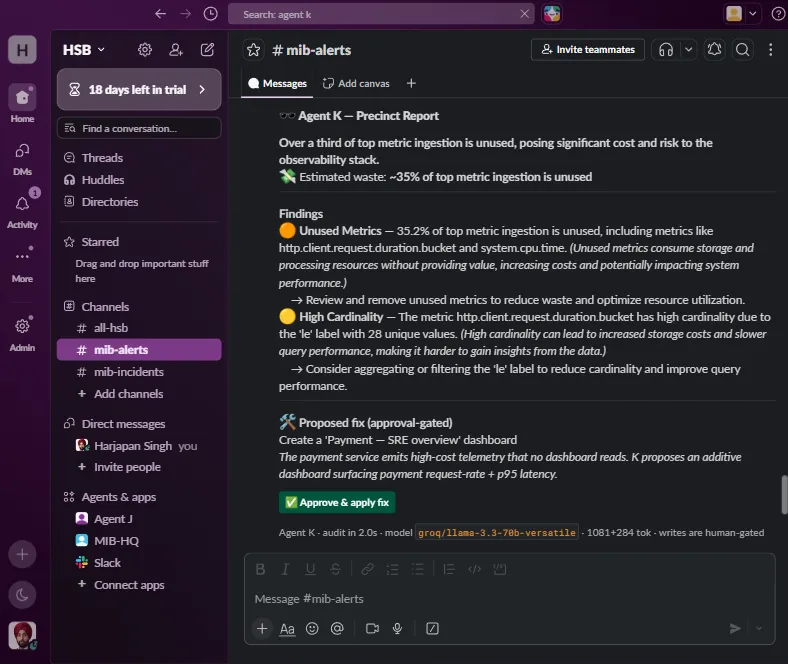Record audio clip microphone icon

click(397, 628)
